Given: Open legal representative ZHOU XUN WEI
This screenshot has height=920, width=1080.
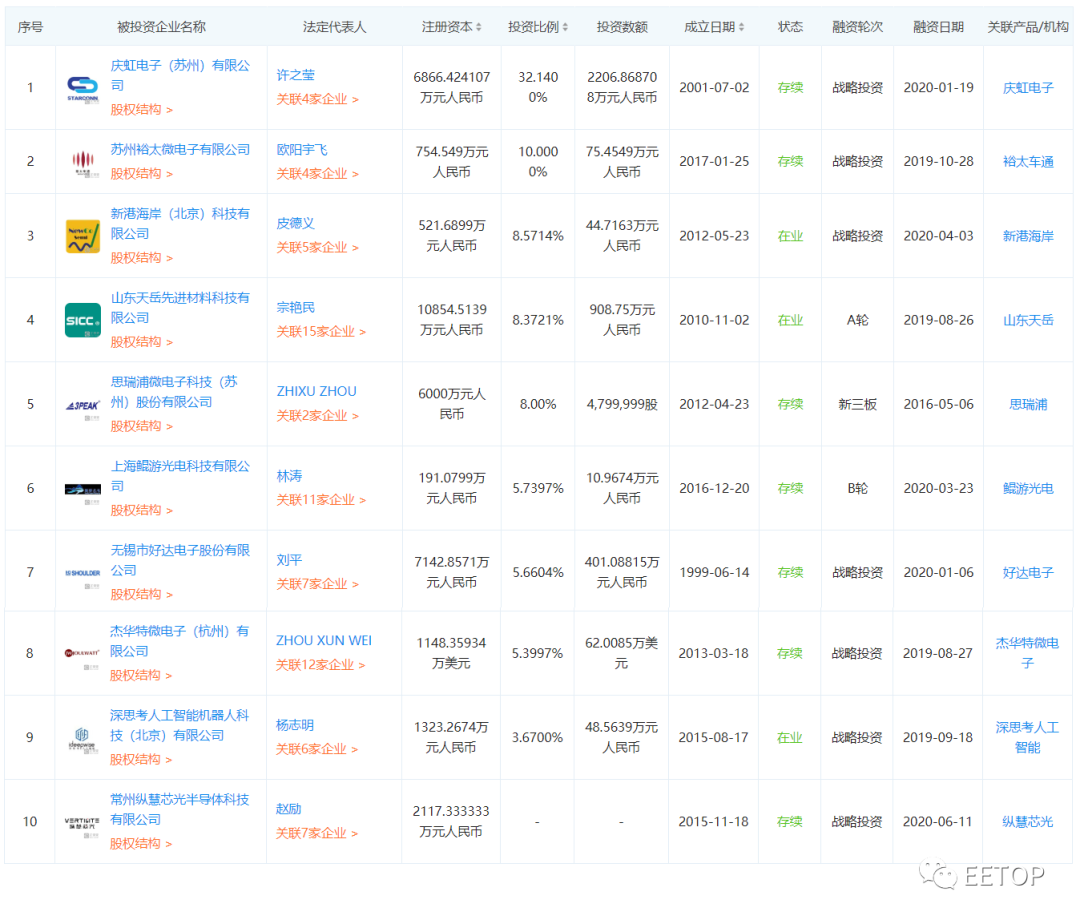Looking at the screenshot, I should click(x=324, y=641).
